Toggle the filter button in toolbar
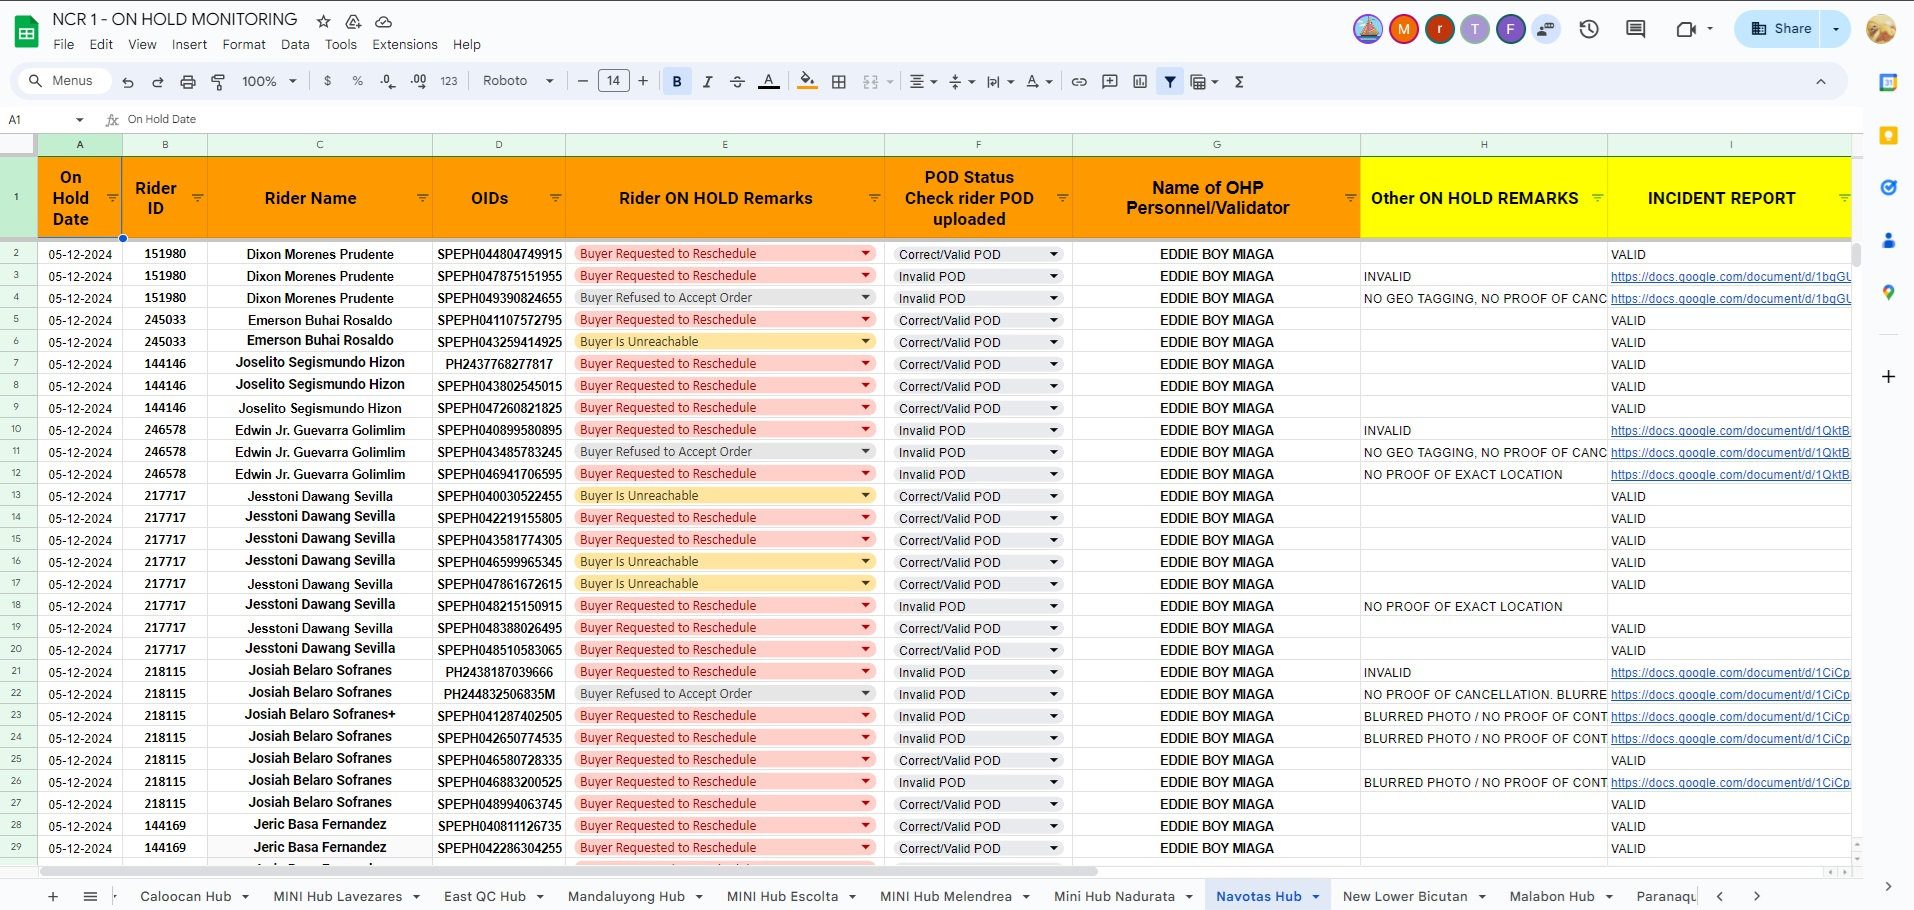The image size is (1914, 910). tap(1170, 82)
